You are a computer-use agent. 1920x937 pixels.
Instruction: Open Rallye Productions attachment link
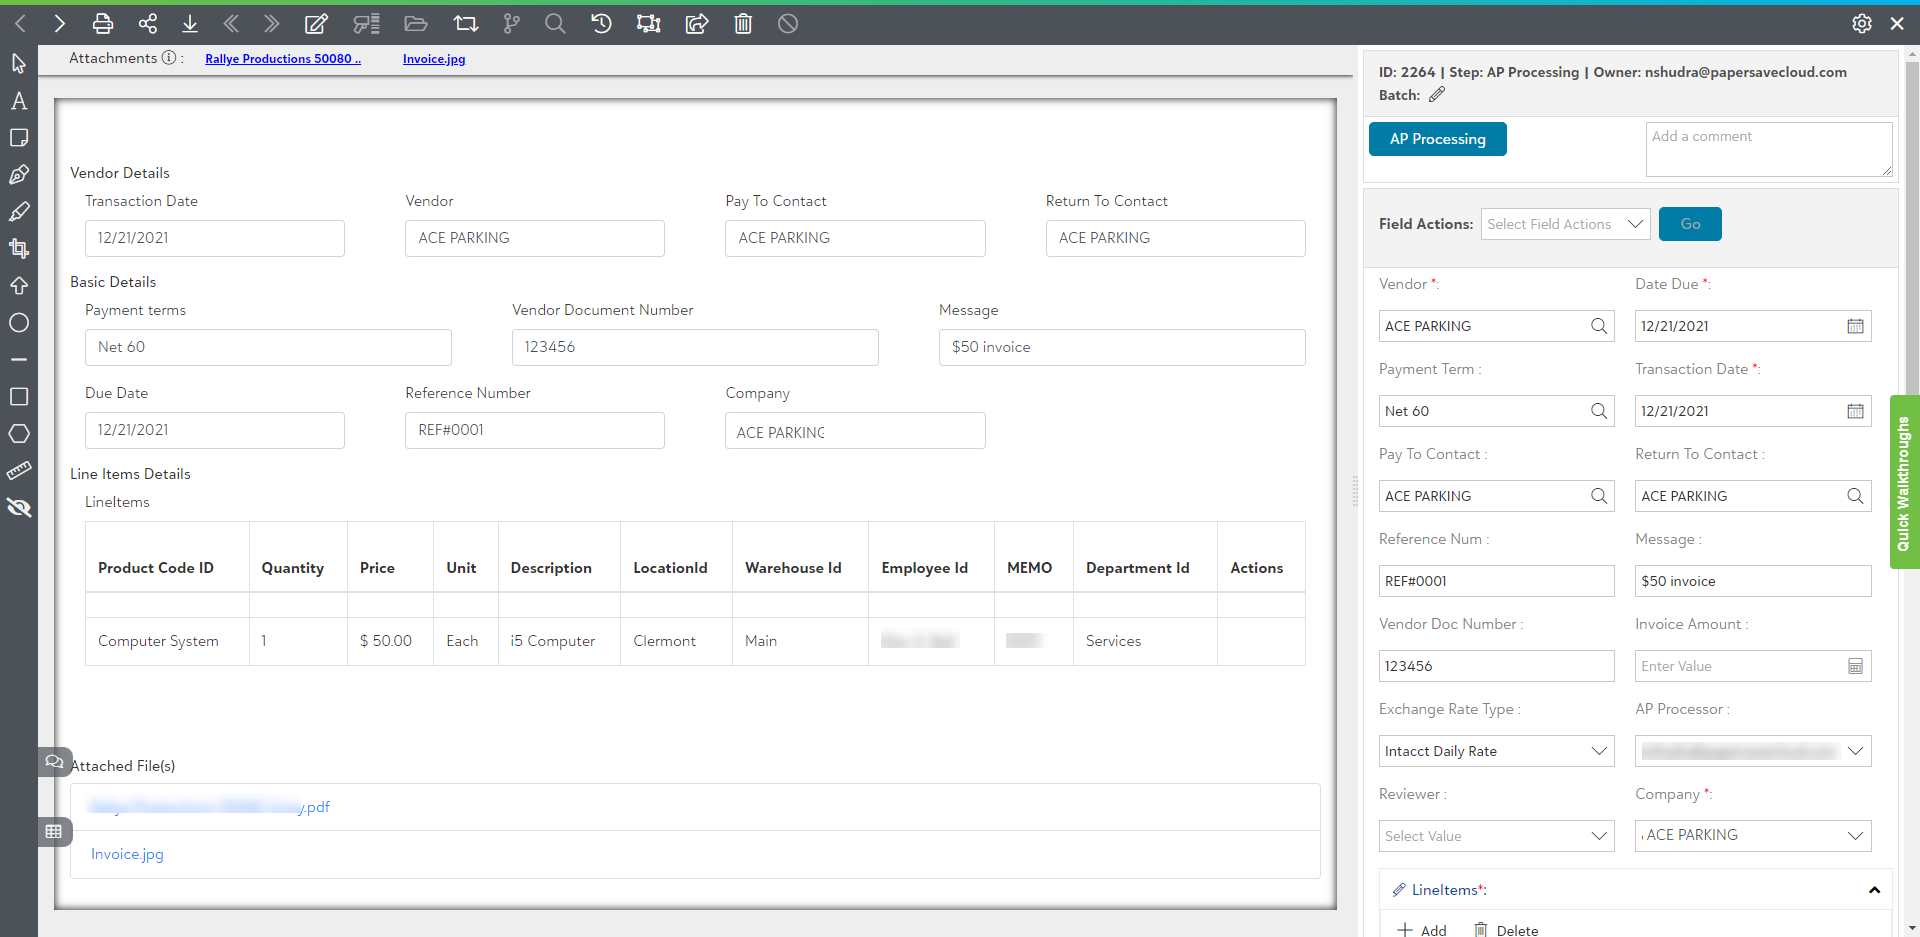pos(283,59)
